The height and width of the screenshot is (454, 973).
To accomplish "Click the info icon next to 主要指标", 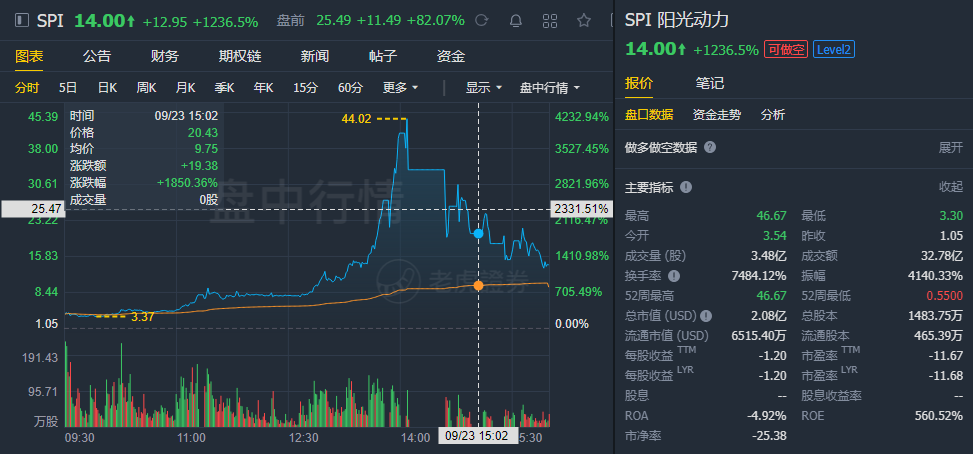I will pos(686,187).
